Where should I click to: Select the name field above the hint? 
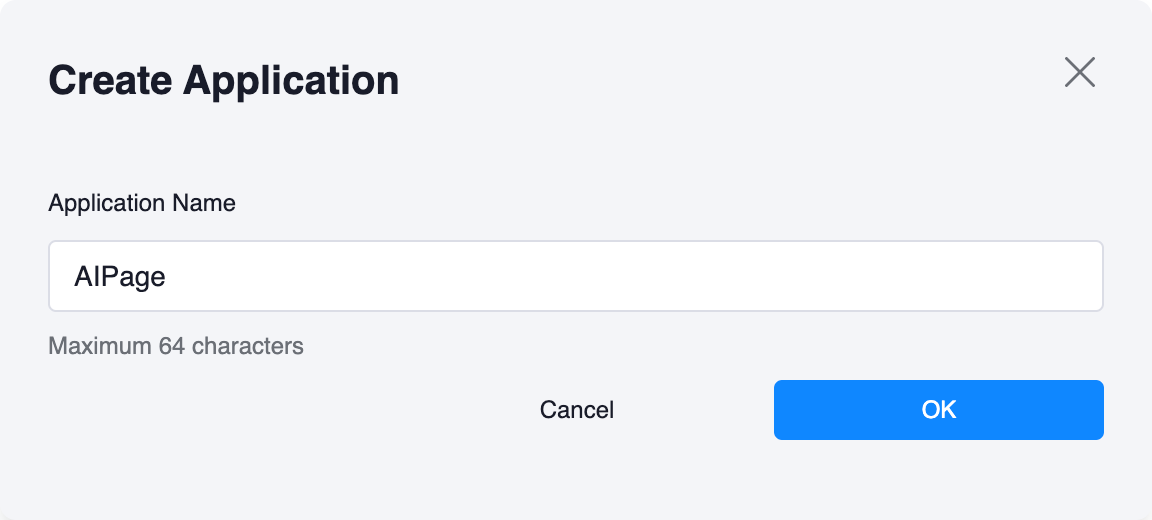[575, 276]
